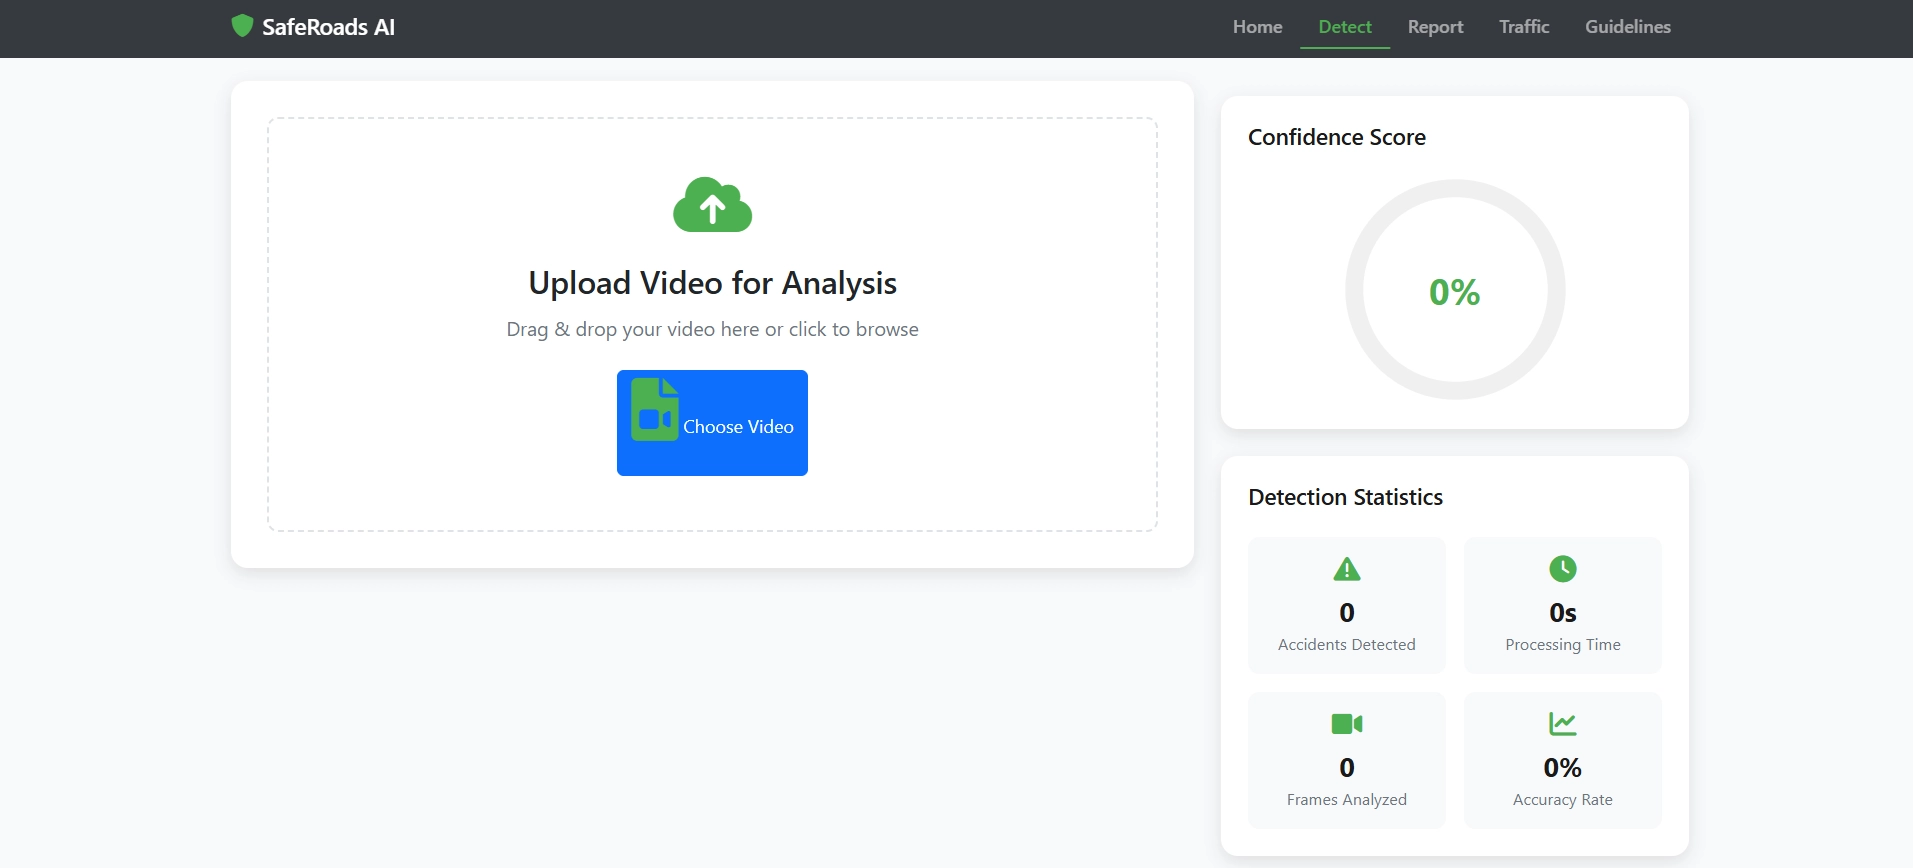
Task: Click the green cloud upload icon
Action: [712, 206]
